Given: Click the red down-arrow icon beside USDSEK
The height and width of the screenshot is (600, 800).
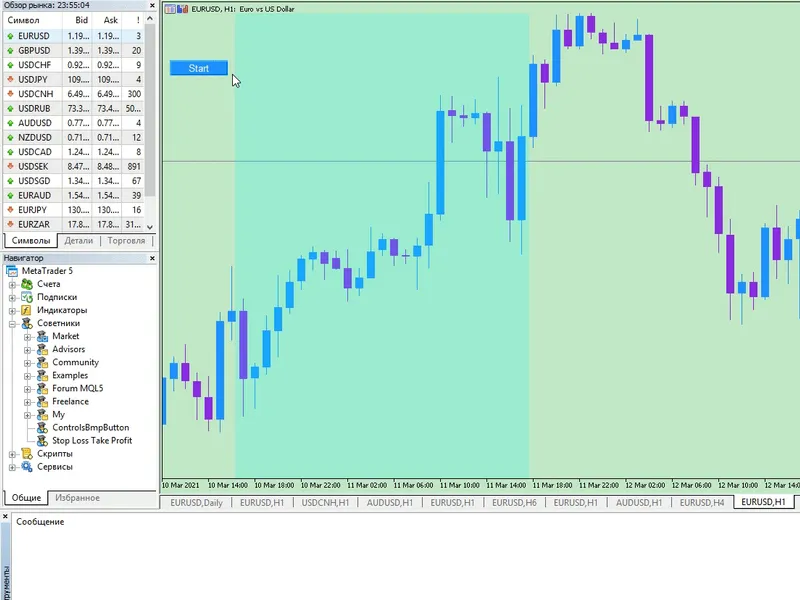Looking at the screenshot, I should pyautogui.click(x=10, y=166).
